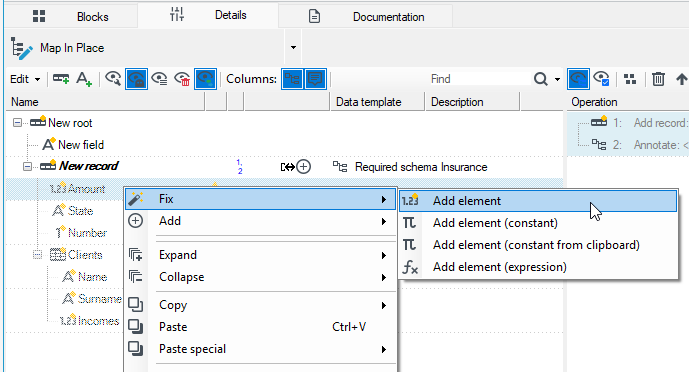Open the Details tab
This screenshot has width=689, height=372.
[x=208, y=15]
